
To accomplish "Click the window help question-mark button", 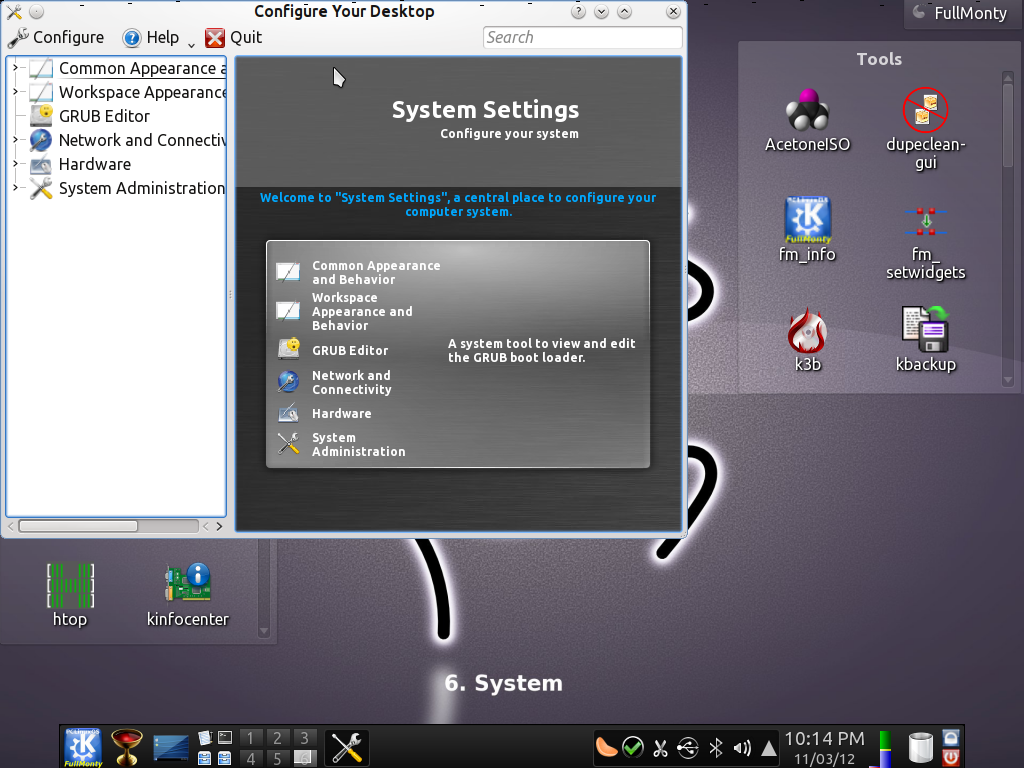I will (578, 12).
